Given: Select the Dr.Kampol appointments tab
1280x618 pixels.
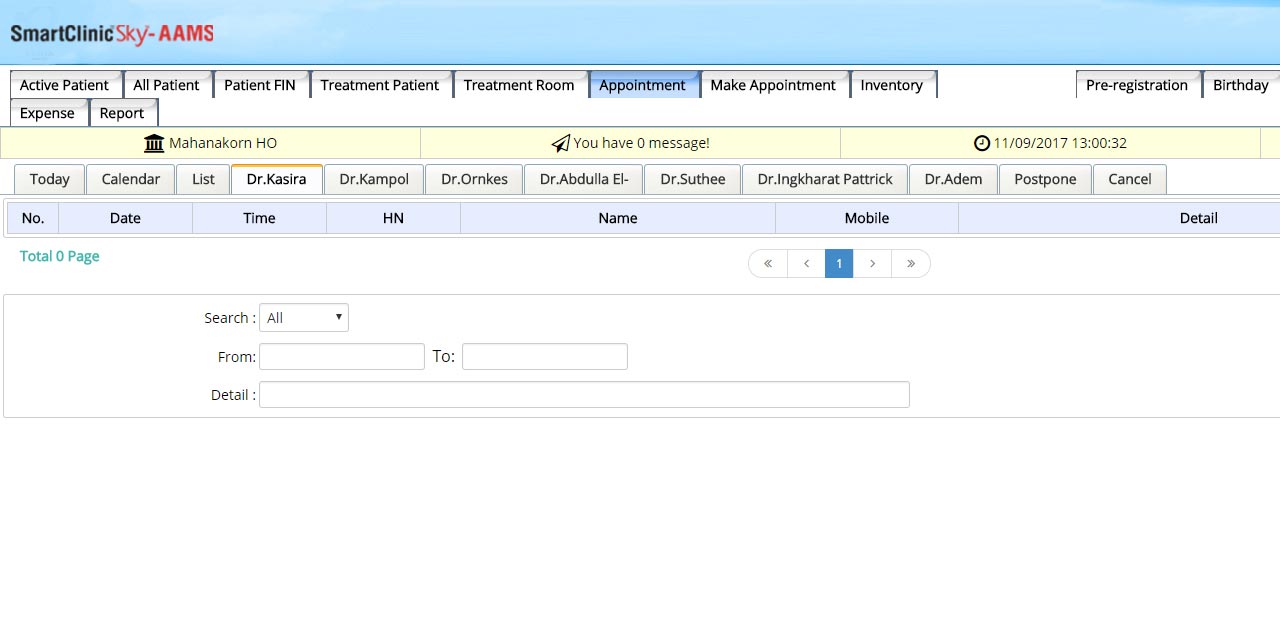Looking at the screenshot, I should (374, 179).
